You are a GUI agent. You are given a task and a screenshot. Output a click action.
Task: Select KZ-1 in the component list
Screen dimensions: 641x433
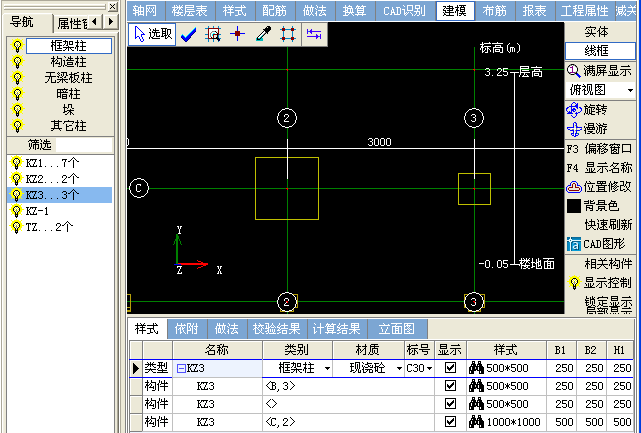(x=37, y=211)
